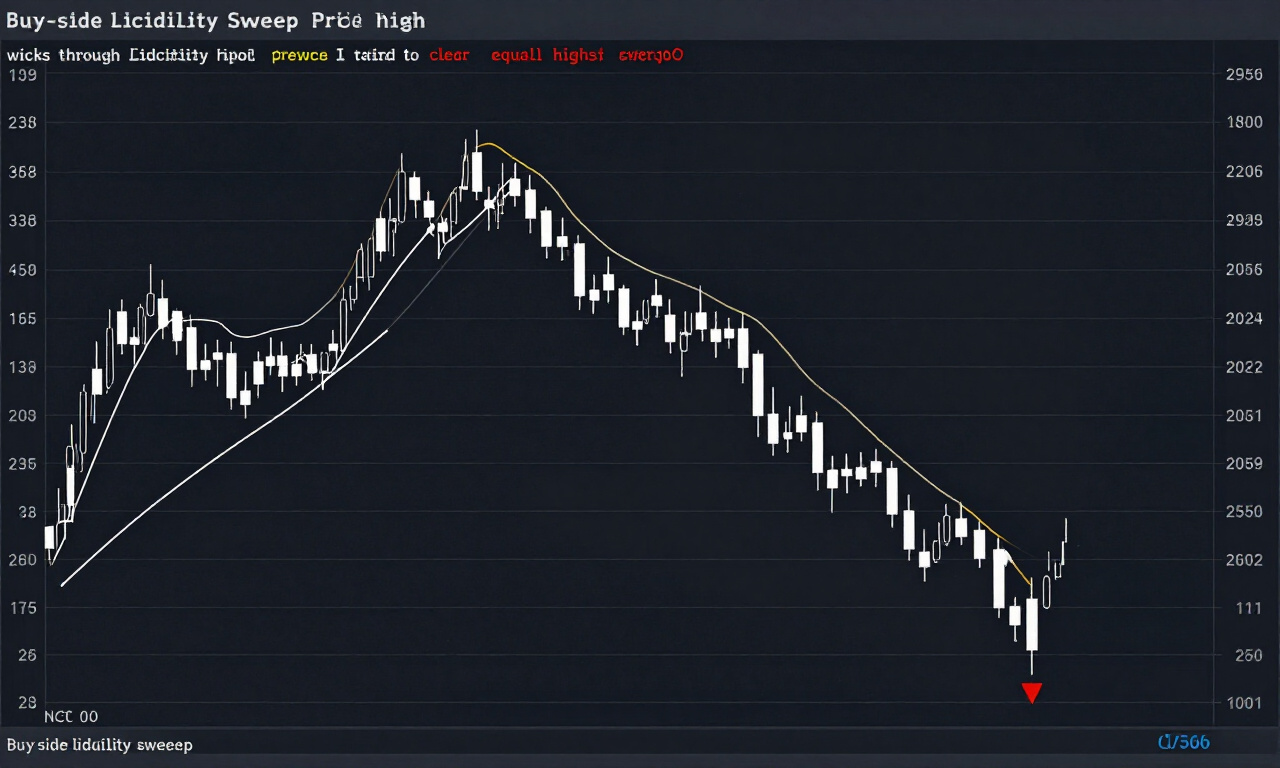Viewport: 1280px width, 768px height.
Task: Click the red word "clear"
Action: click(449, 55)
